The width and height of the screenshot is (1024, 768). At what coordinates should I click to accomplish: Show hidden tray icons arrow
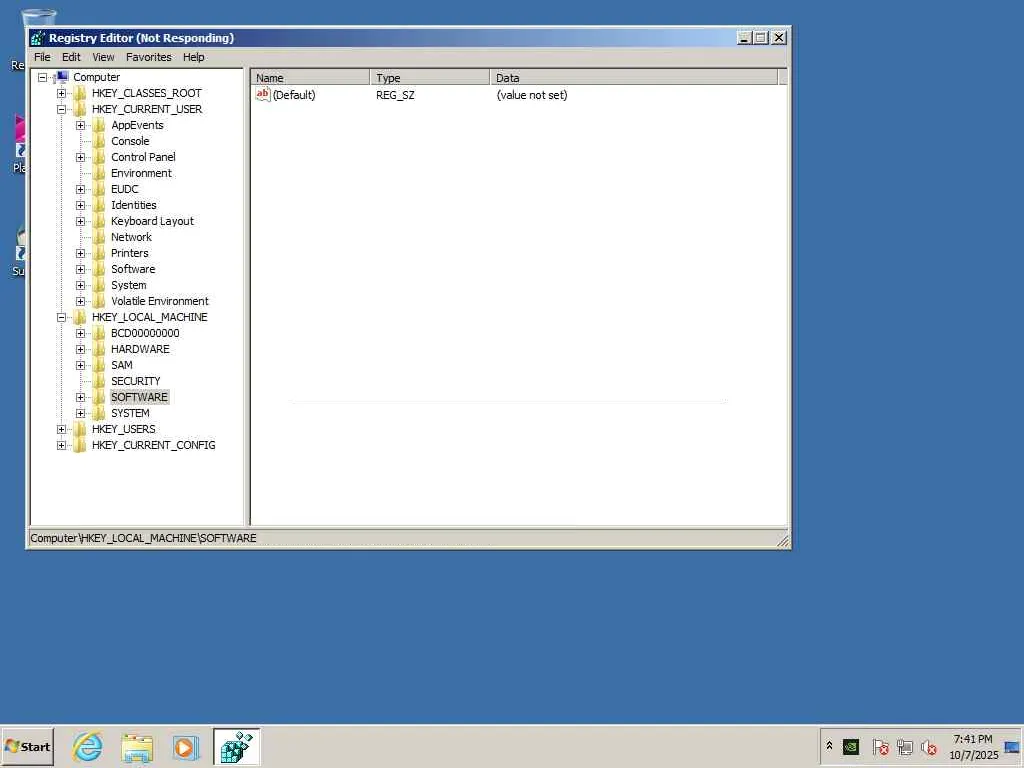829,746
